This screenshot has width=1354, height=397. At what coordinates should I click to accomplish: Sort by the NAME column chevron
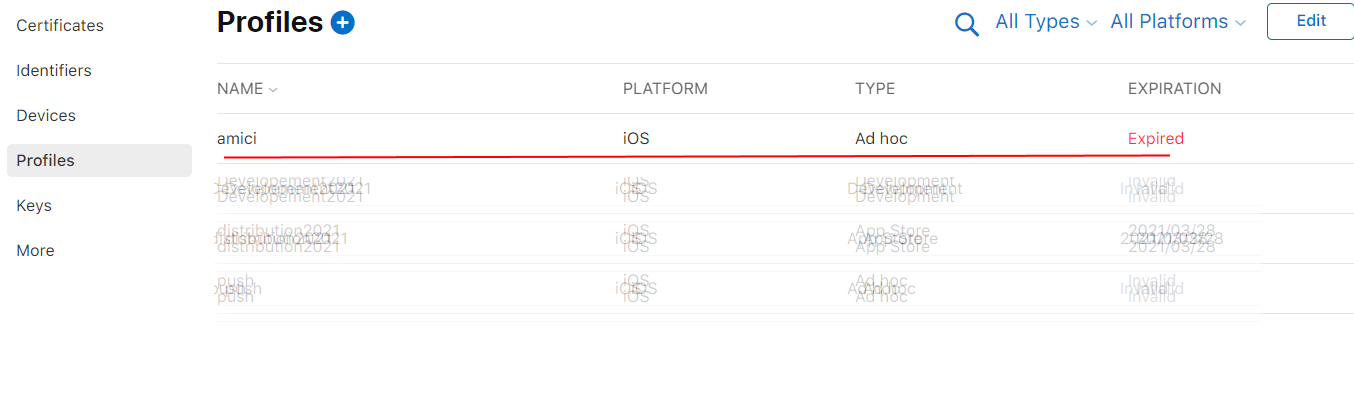click(273, 89)
